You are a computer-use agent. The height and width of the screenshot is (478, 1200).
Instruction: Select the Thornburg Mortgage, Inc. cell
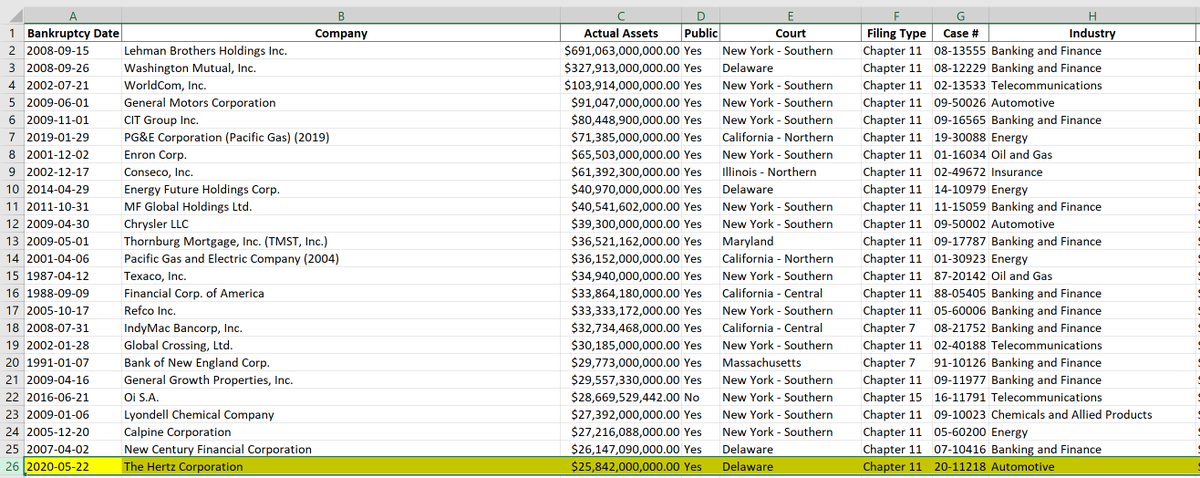tap(341, 241)
